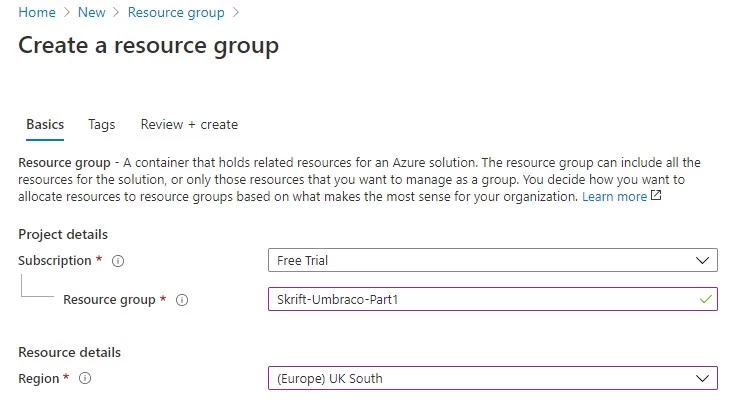The image size is (752, 411).
Task: Click the external link icon beside Learn more
Action: [656, 196]
